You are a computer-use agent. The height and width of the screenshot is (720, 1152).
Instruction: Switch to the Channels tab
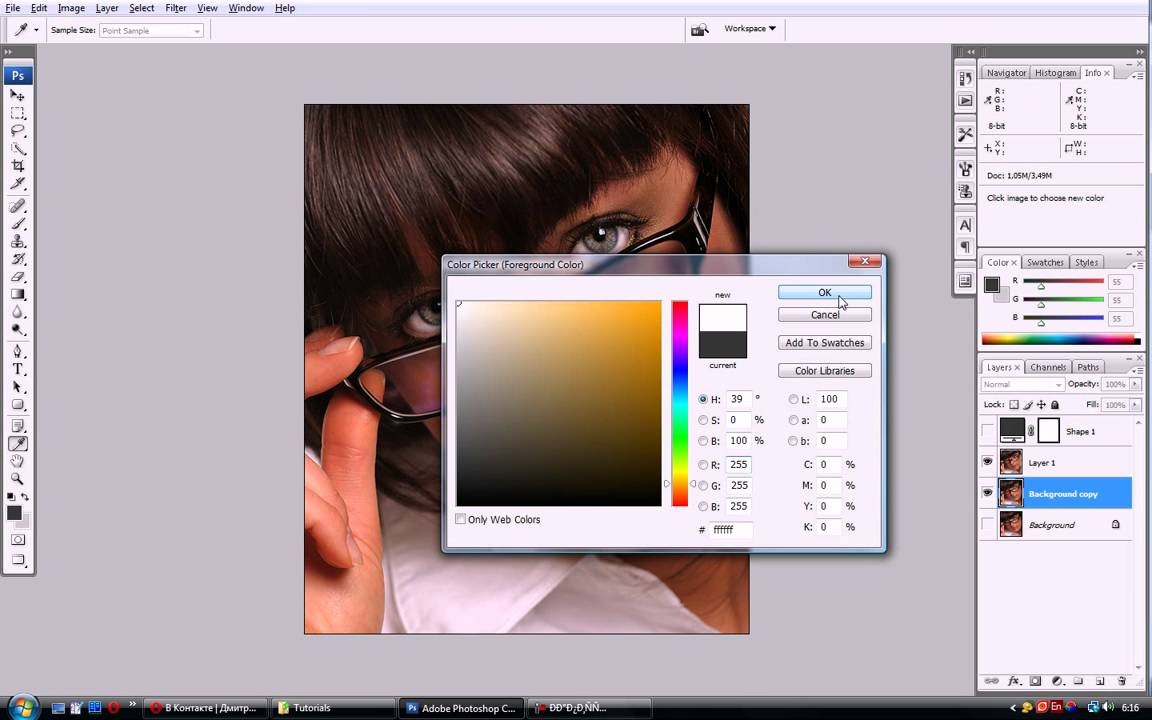coord(1048,367)
